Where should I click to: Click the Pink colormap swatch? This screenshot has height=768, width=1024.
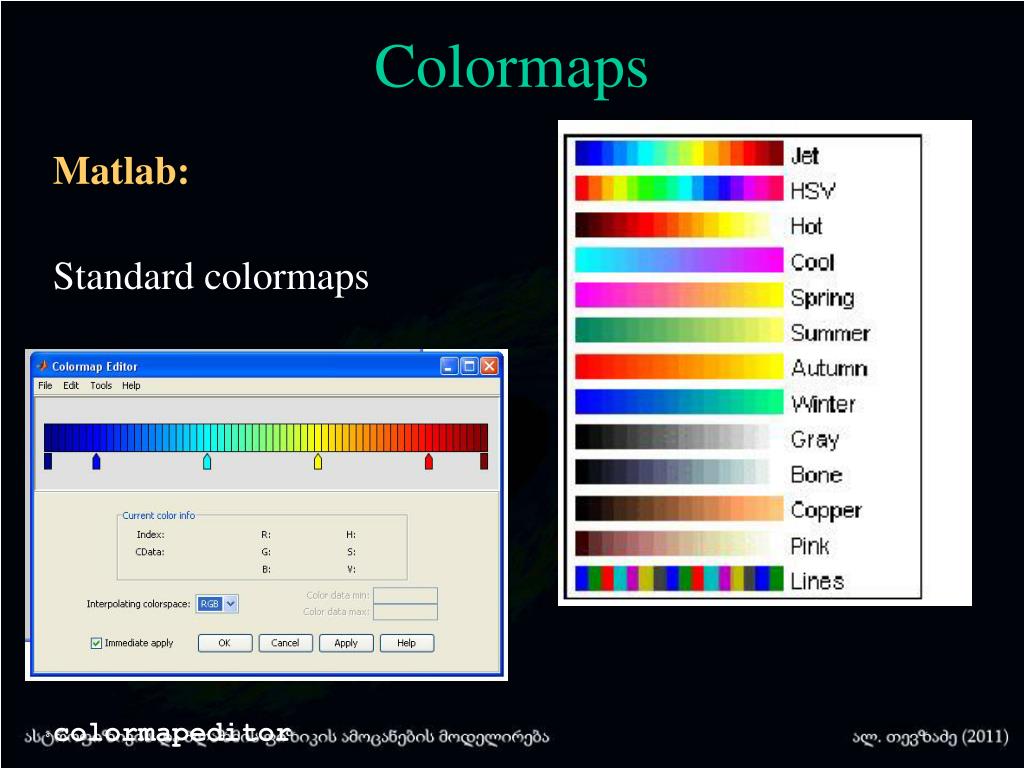click(679, 543)
